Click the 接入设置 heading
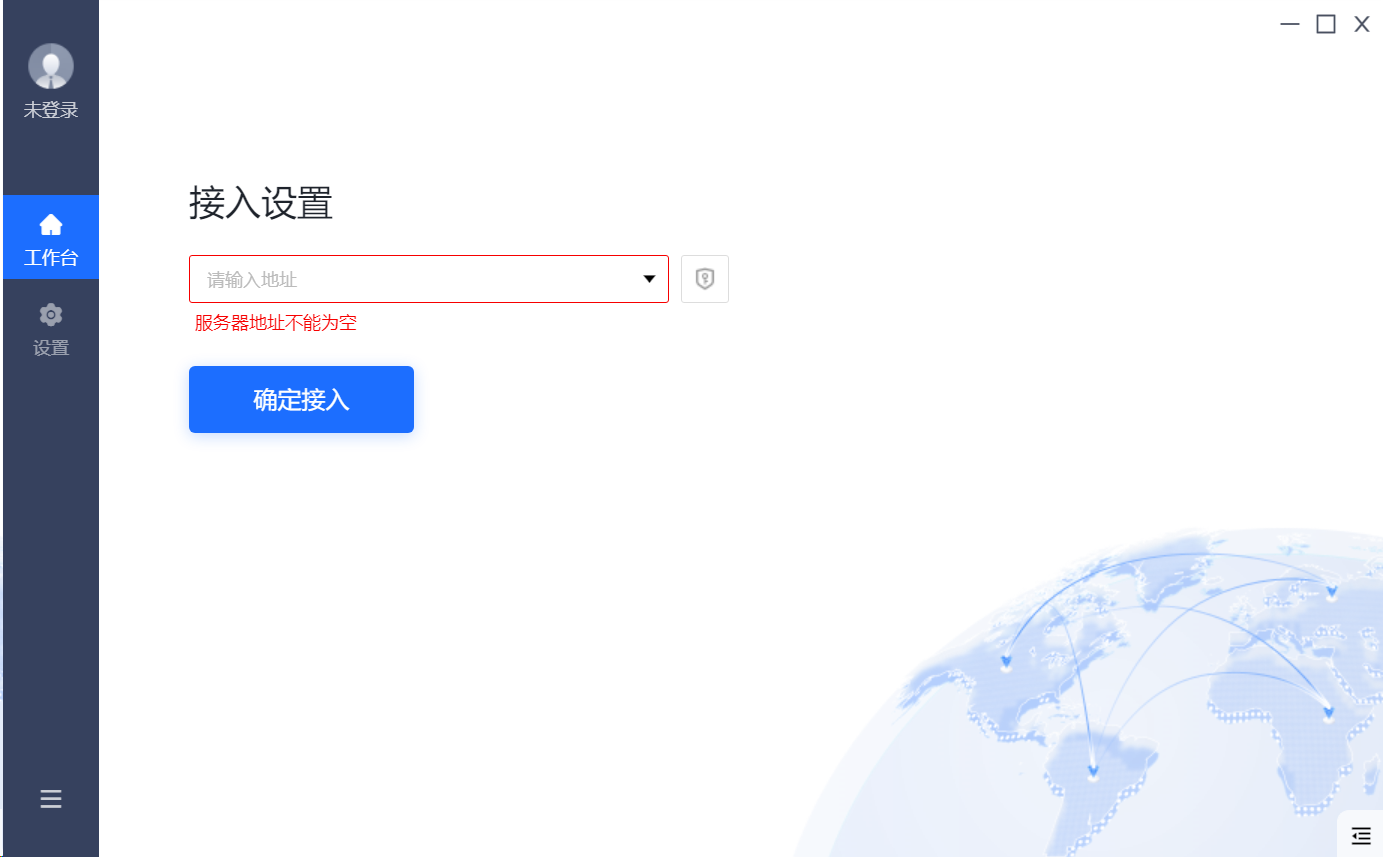Image resolution: width=1383 pixels, height=857 pixels. tap(261, 203)
